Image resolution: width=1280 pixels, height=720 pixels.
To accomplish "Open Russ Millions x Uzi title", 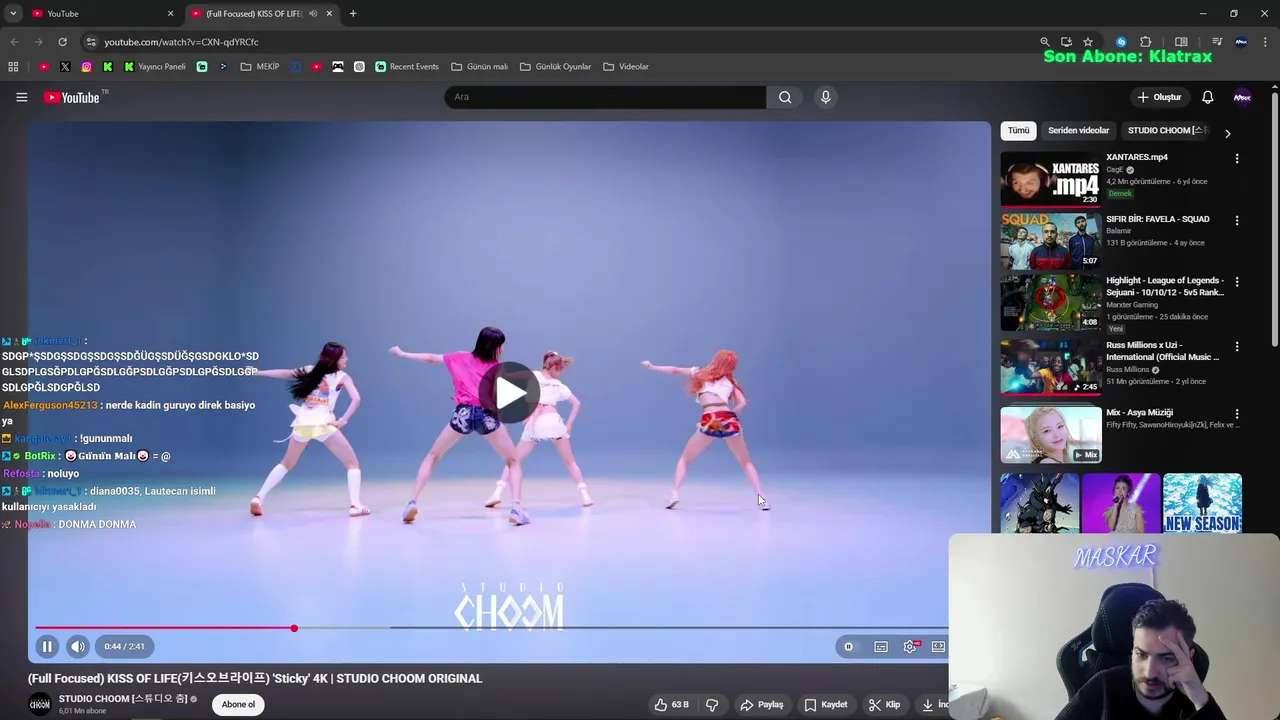I will tap(1163, 351).
